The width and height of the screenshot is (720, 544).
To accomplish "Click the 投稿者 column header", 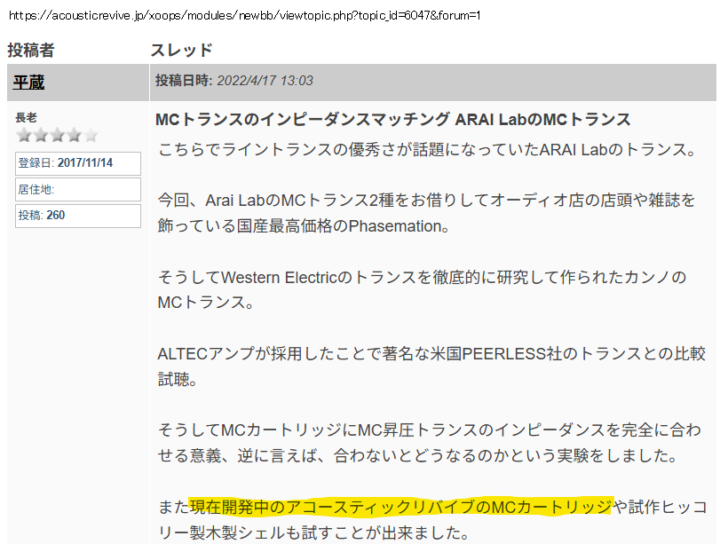I will [31, 50].
